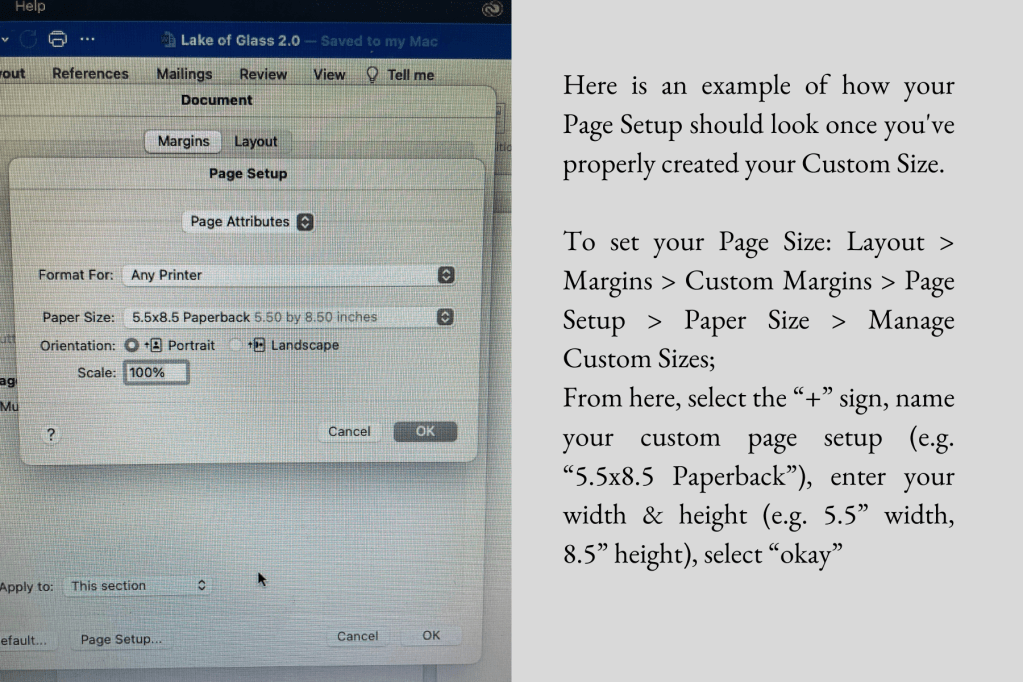Image resolution: width=1023 pixels, height=682 pixels.
Task: Switch to the Margins tab
Action: (183, 141)
